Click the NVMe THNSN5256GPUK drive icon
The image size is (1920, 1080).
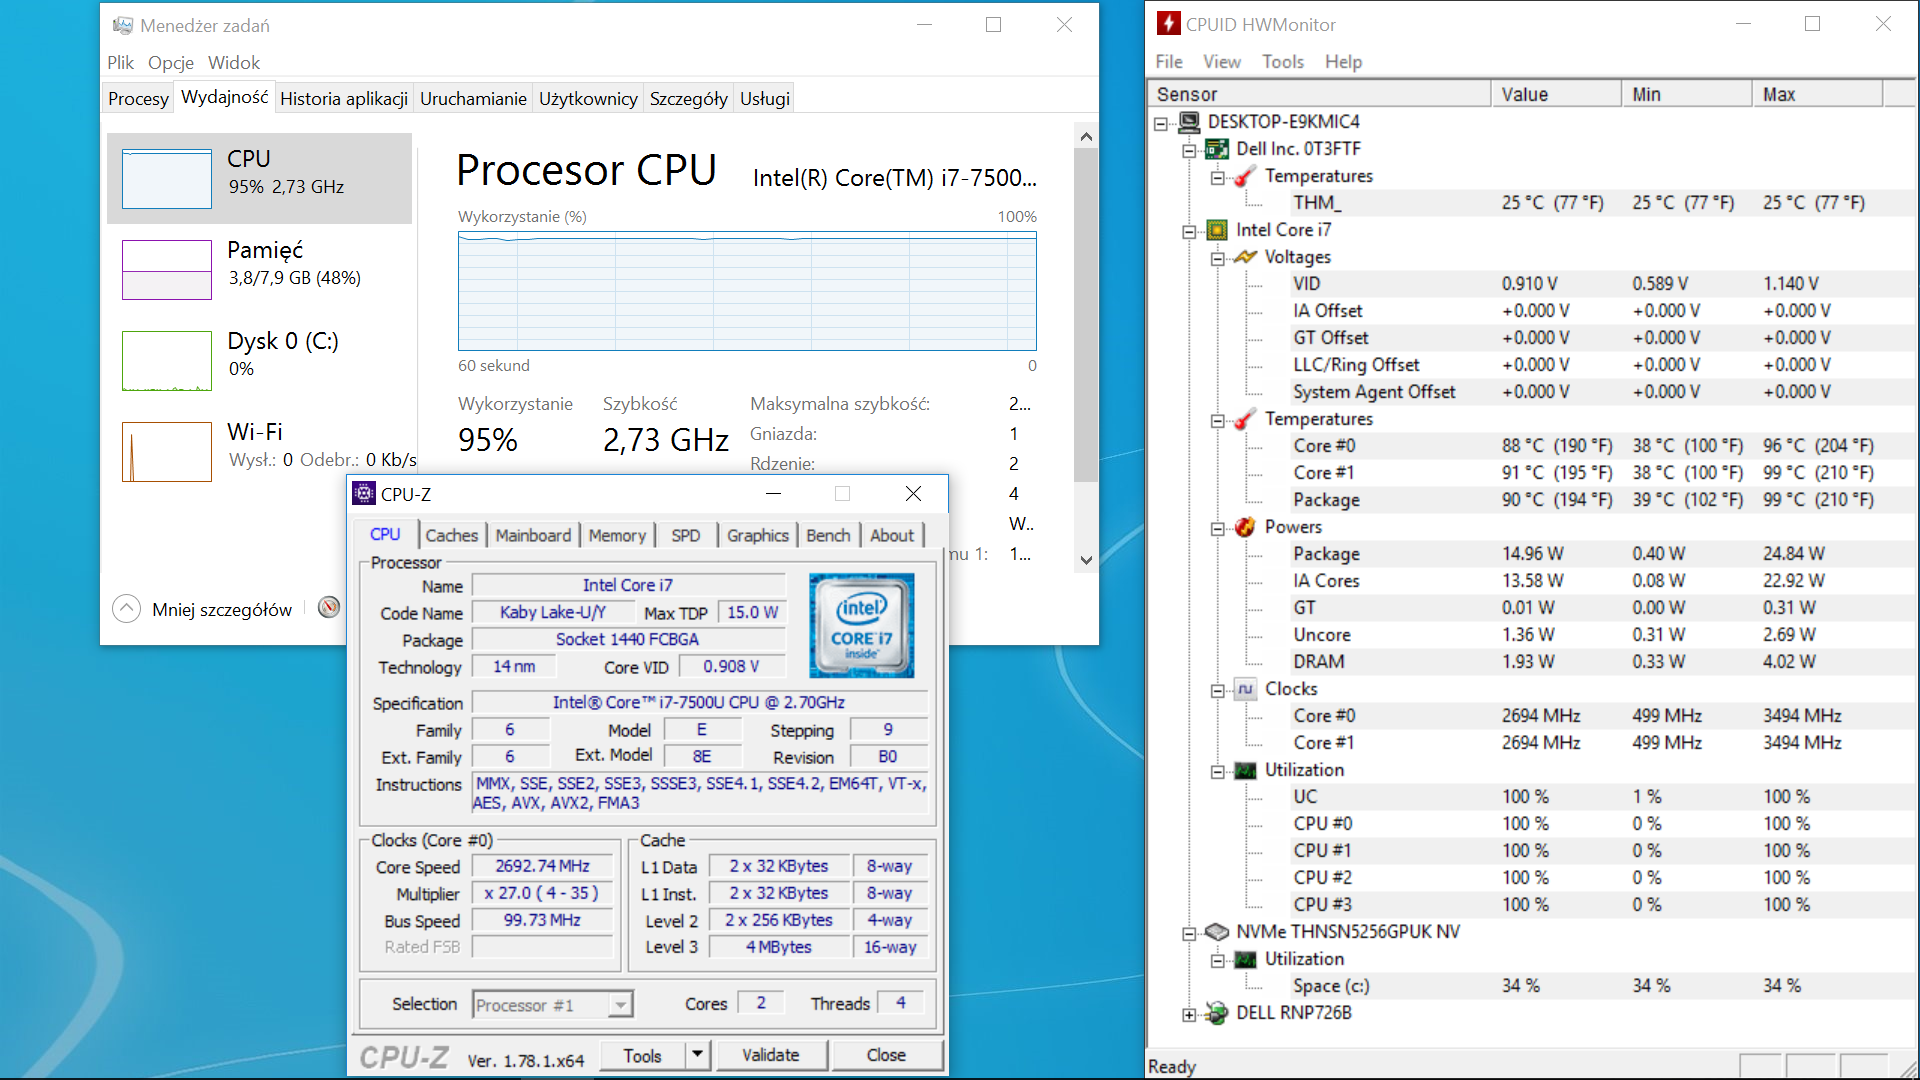click(1217, 932)
